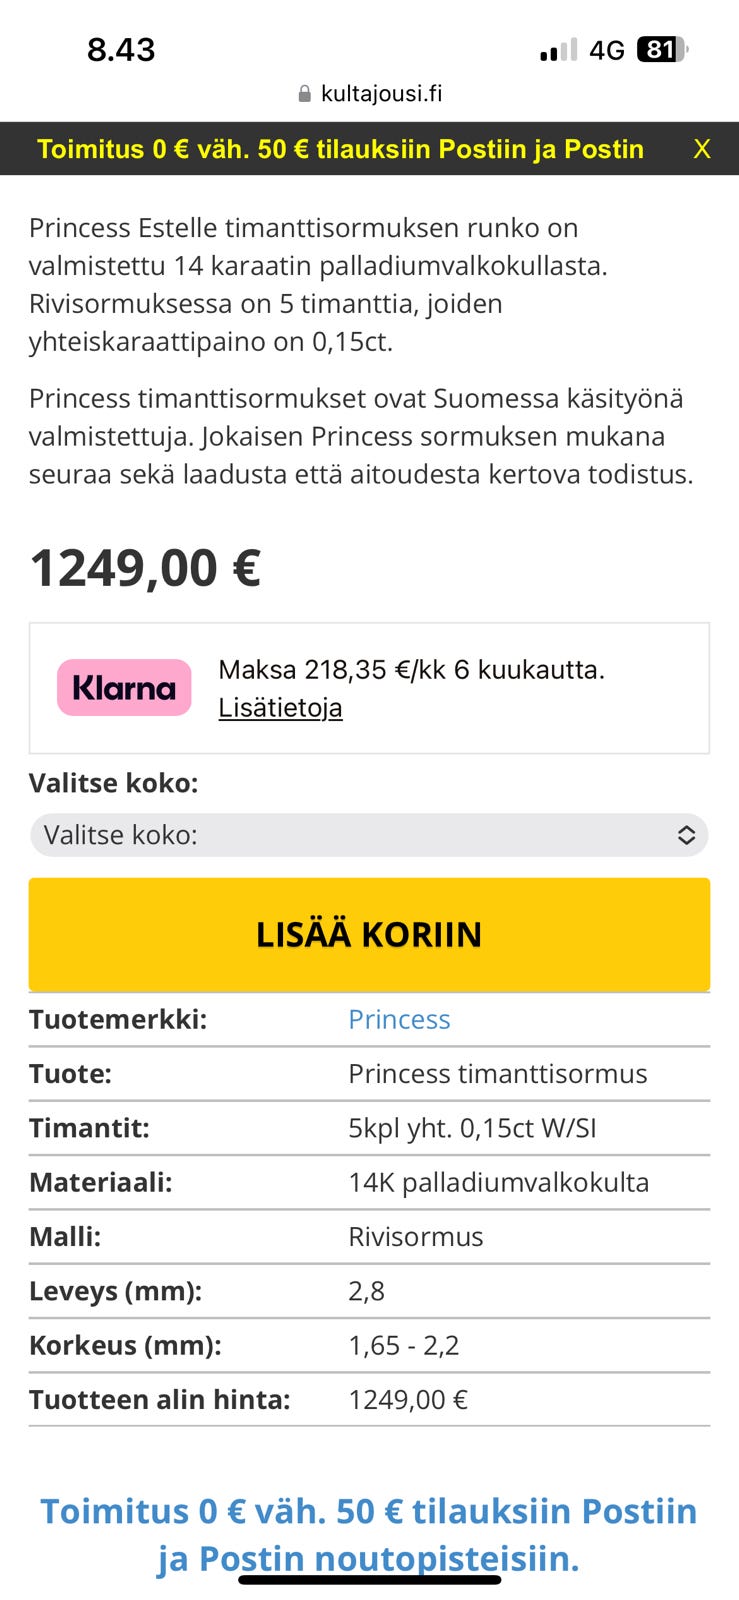The height and width of the screenshot is (1600, 739).
Task: Click the price 1249,00 €
Action: (146, 567)
